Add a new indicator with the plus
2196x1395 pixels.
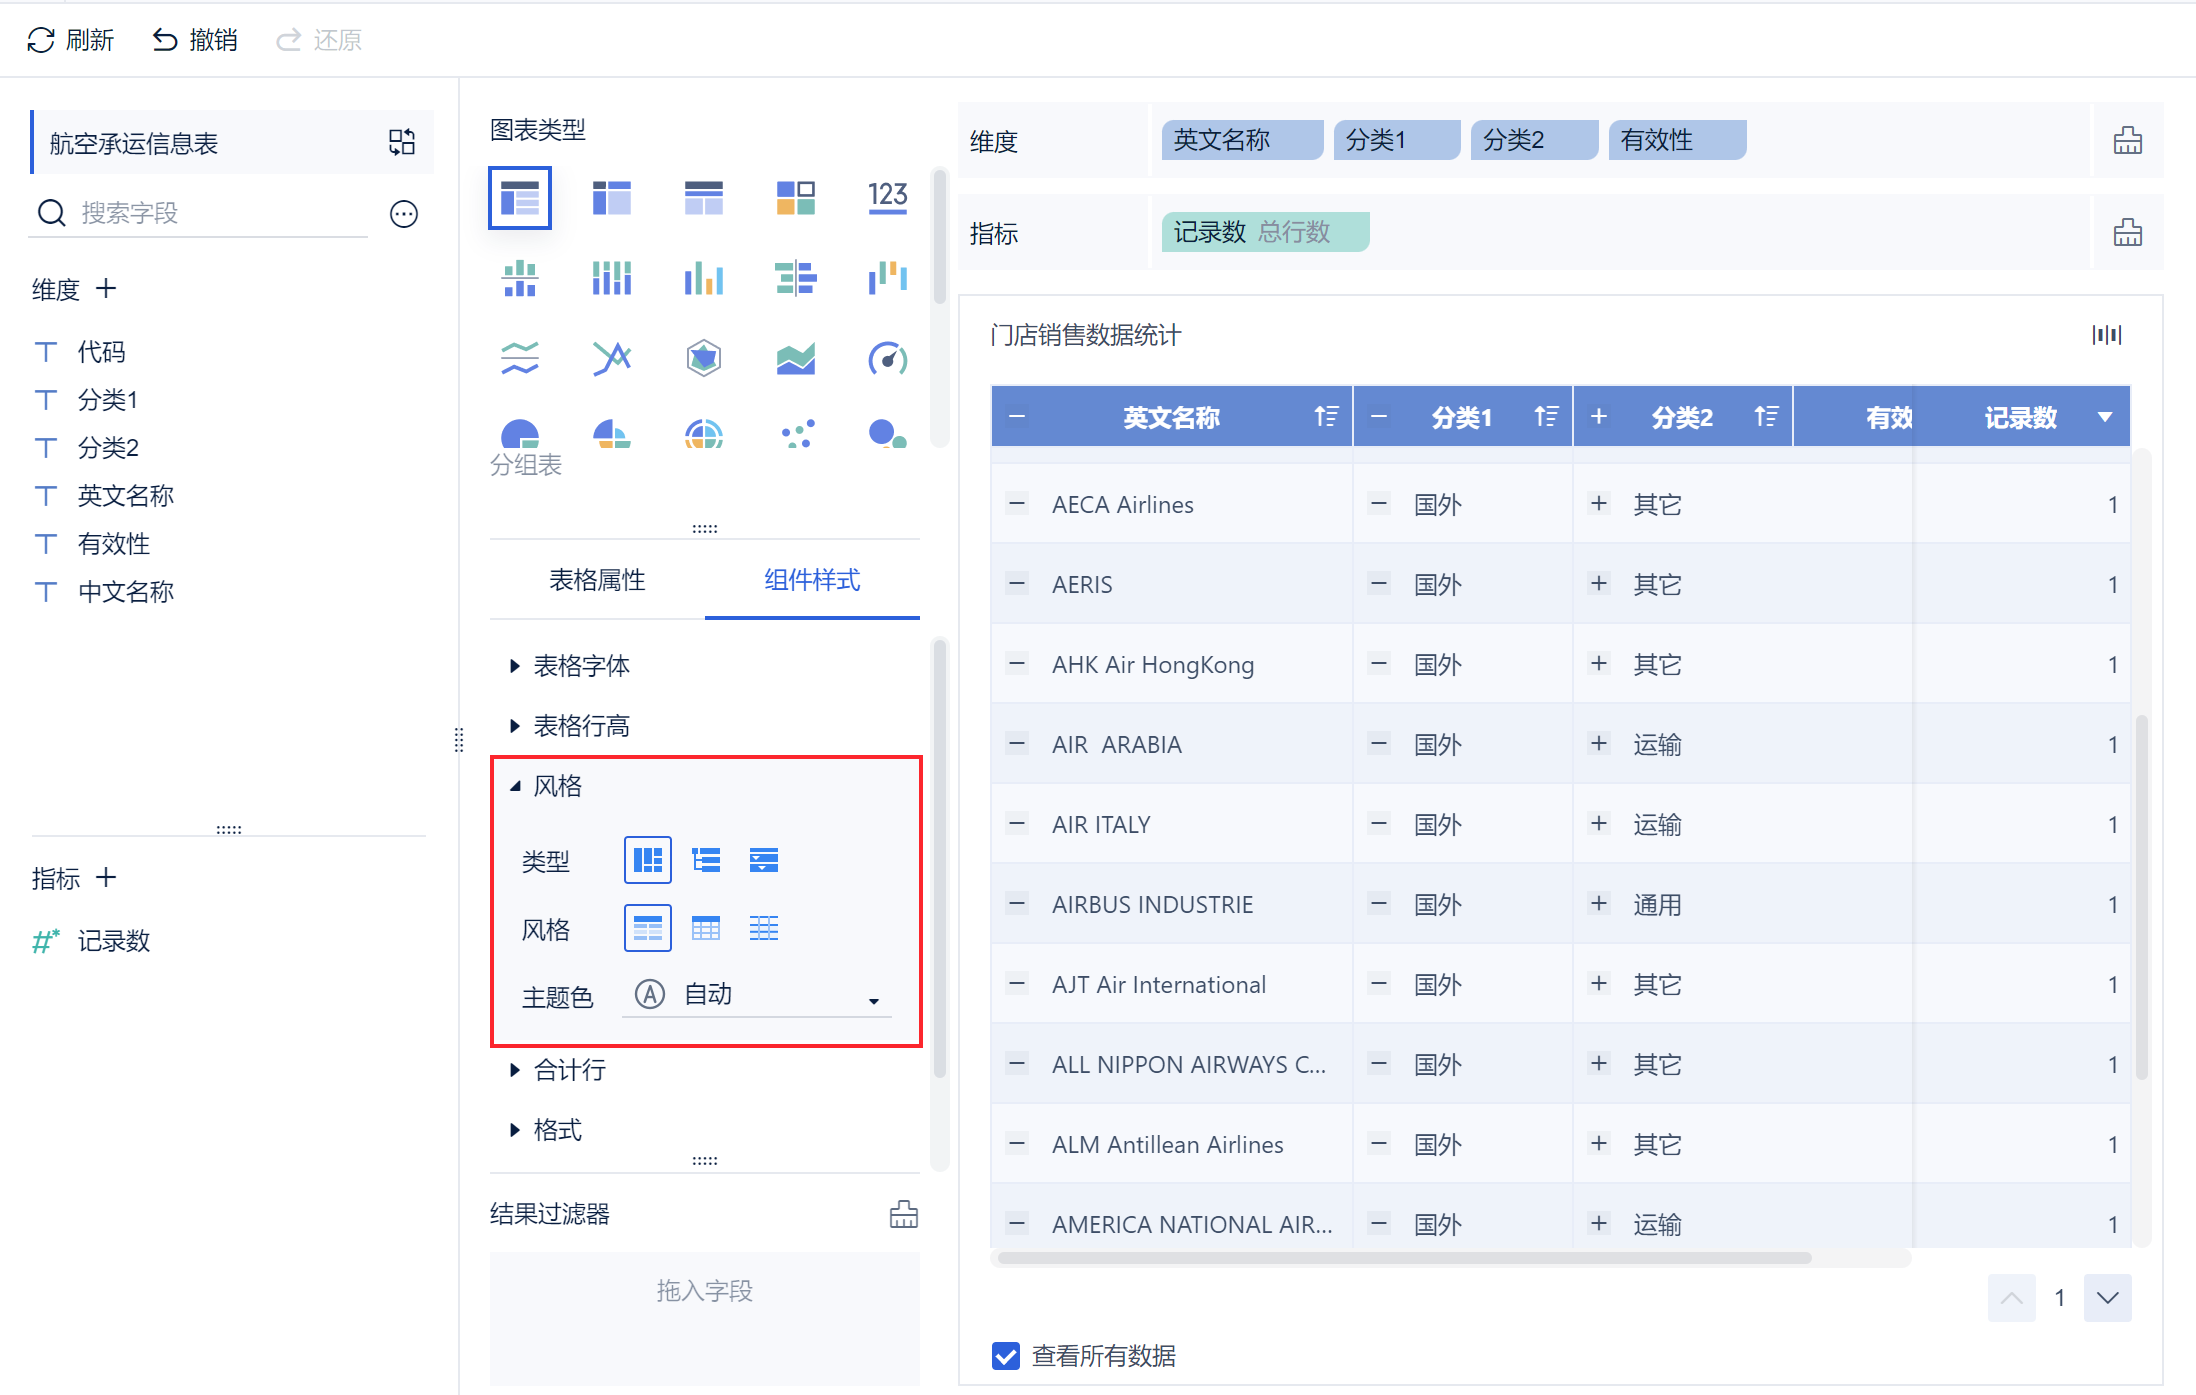106,878
